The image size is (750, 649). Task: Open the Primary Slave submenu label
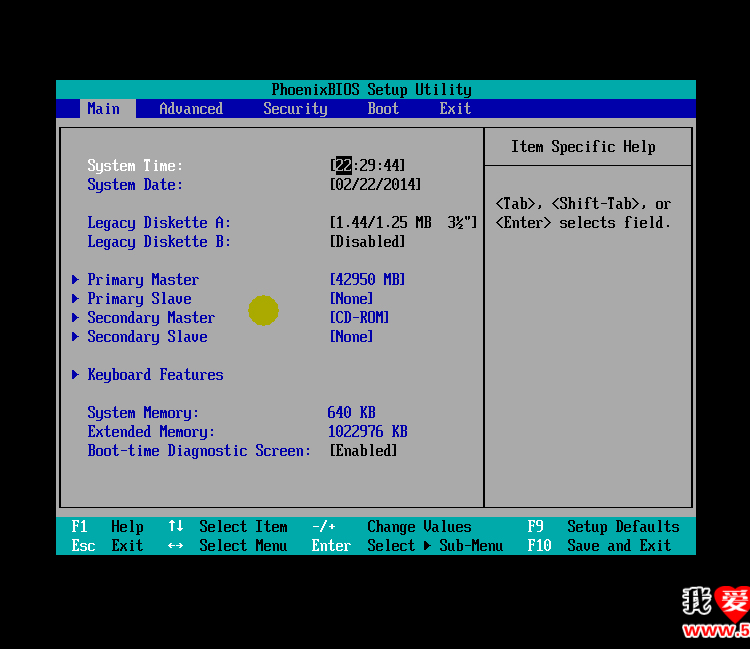(139, 299)
